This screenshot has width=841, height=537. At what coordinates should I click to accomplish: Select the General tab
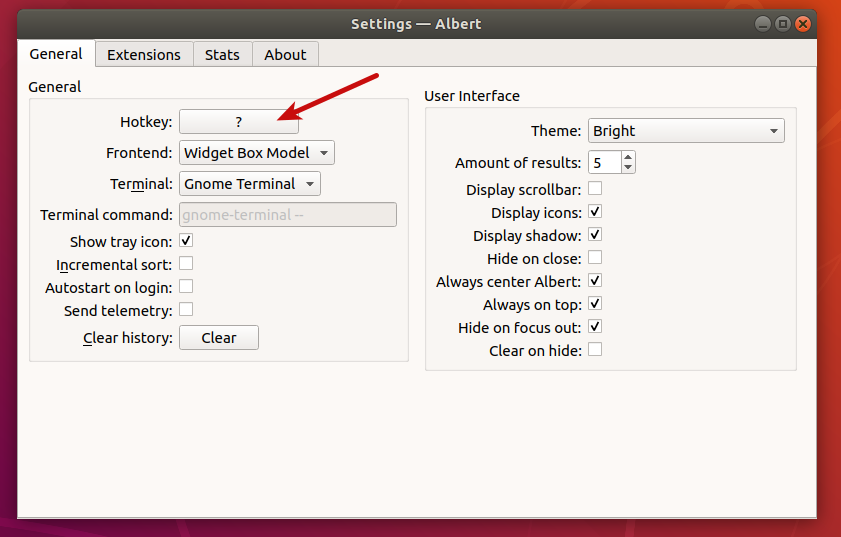coord(56,54)
